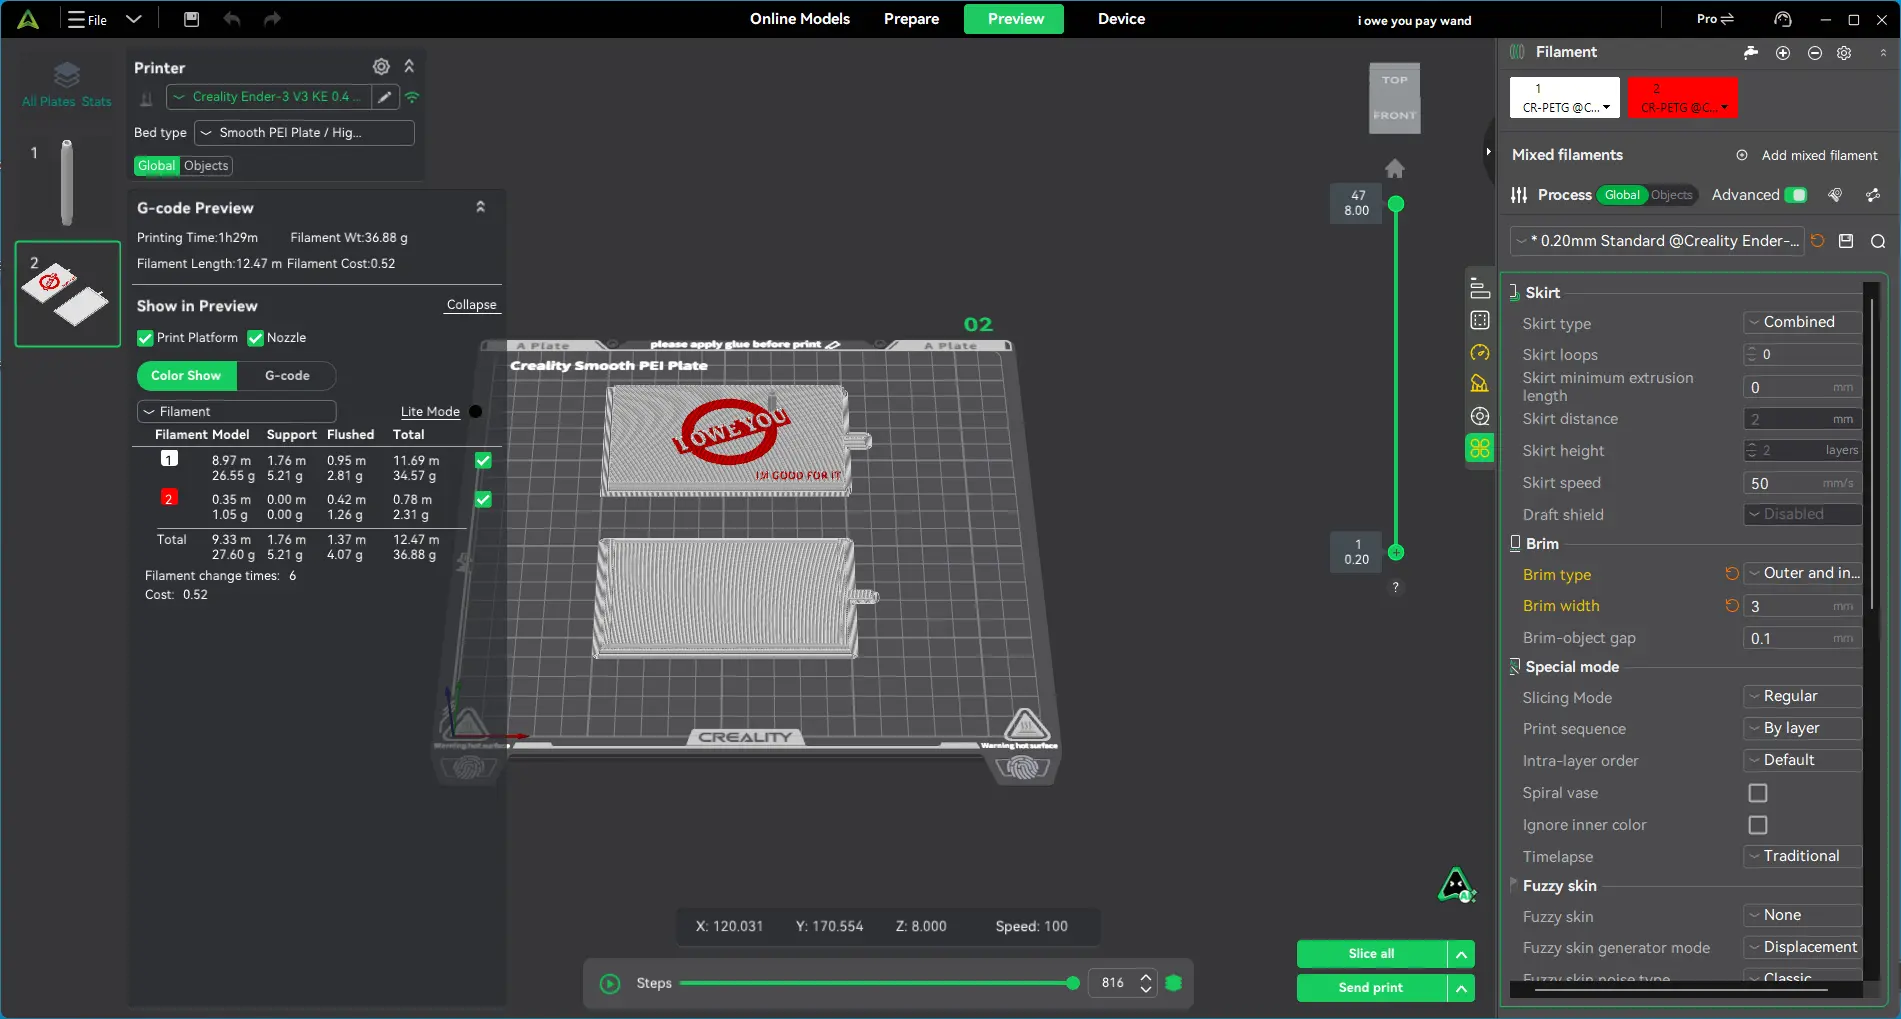Reset Brim type to default
The width and height of the screenshot is (1901, 1019).
1732,574
